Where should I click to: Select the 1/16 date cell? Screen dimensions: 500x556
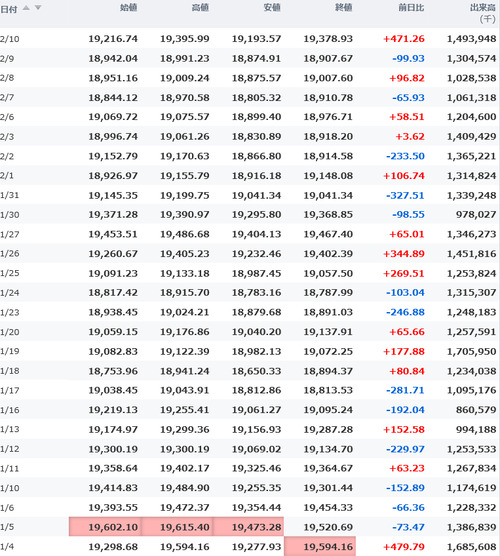point(10,410)
